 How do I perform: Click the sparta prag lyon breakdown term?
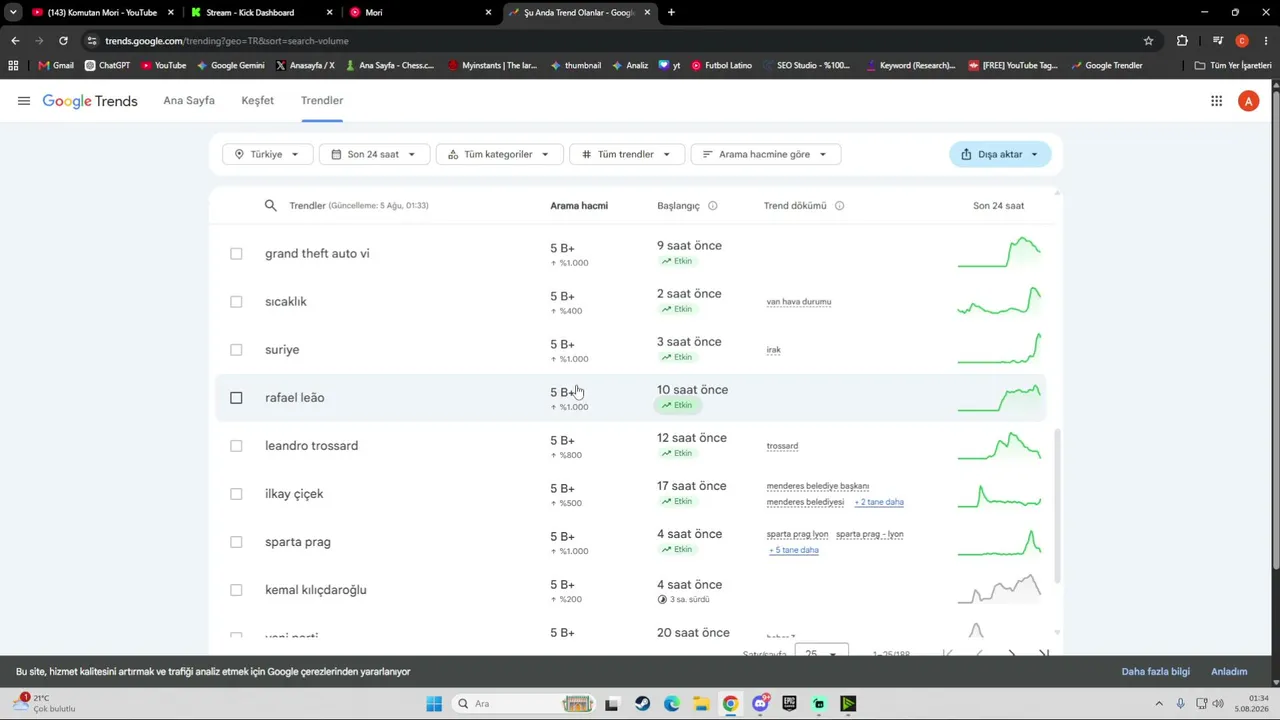797,534
